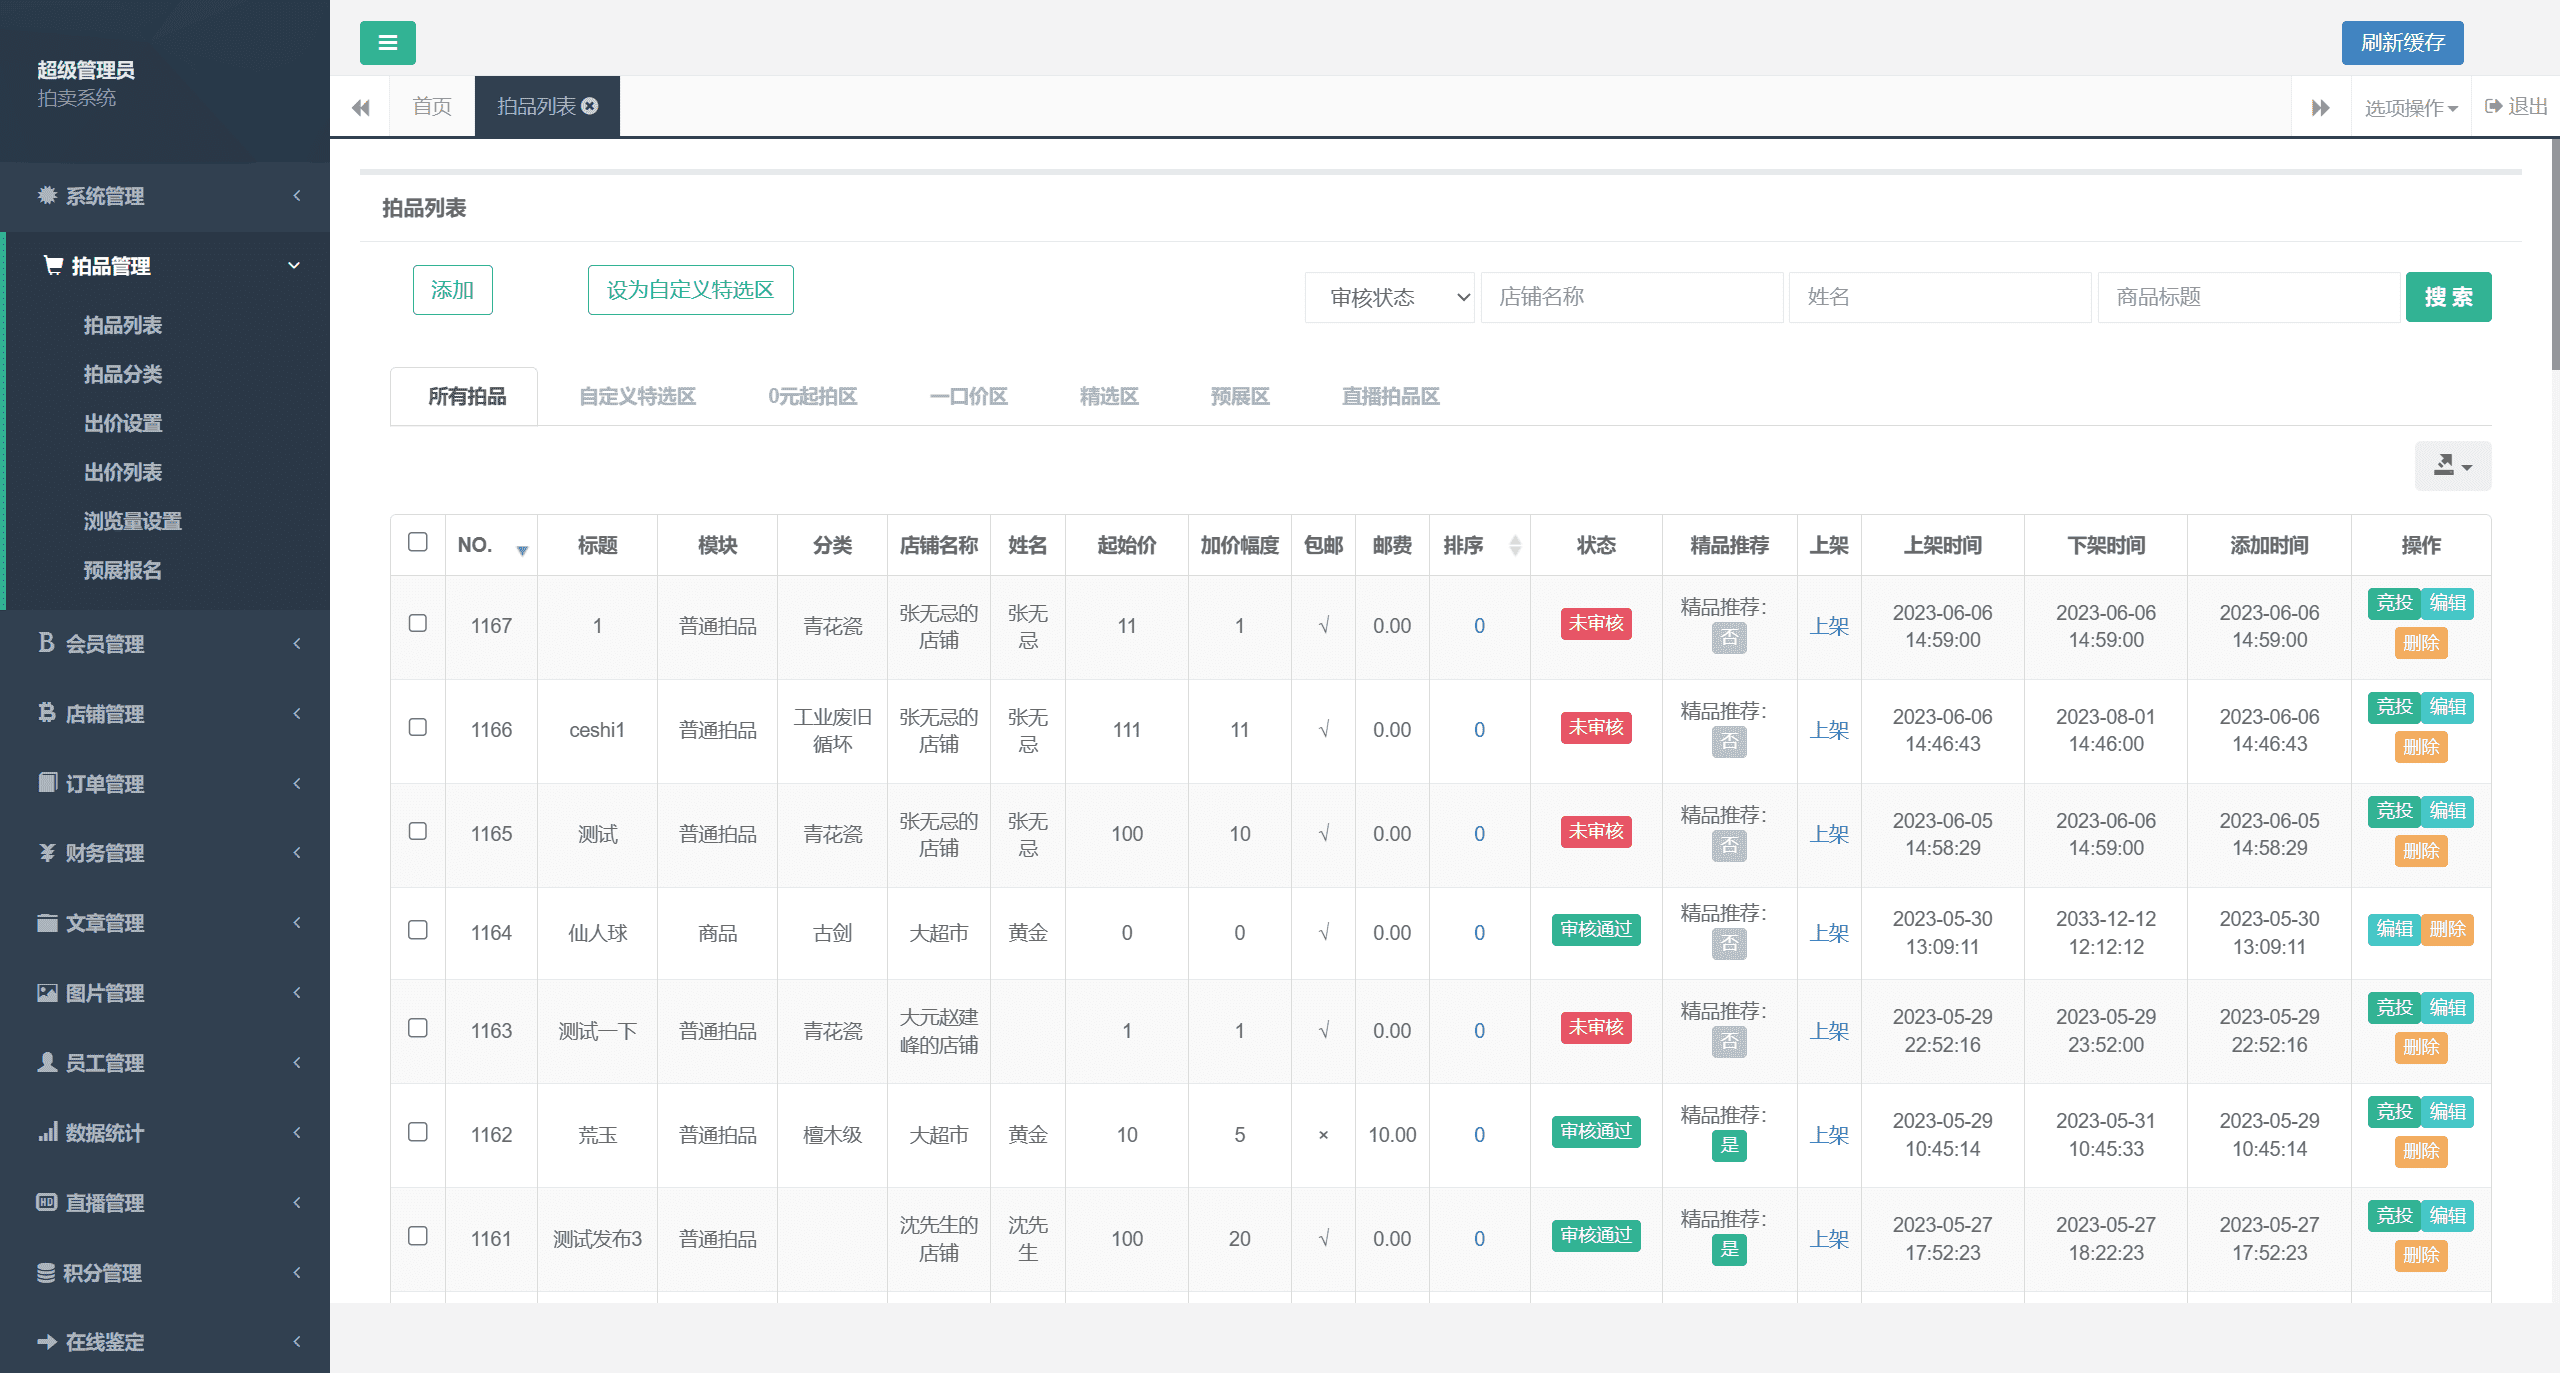Click the 订单管理 book icon
The image size is (2560, 1373).
[x=47, y=782]
